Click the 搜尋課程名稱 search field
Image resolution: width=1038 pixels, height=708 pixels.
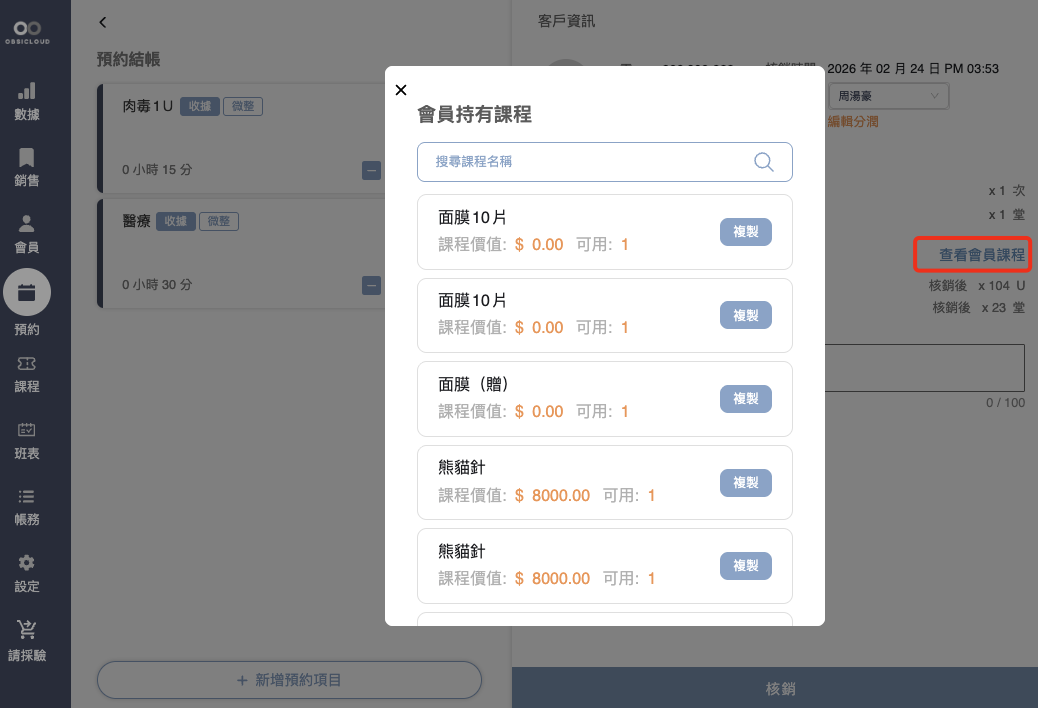click(x=590, y=162)
